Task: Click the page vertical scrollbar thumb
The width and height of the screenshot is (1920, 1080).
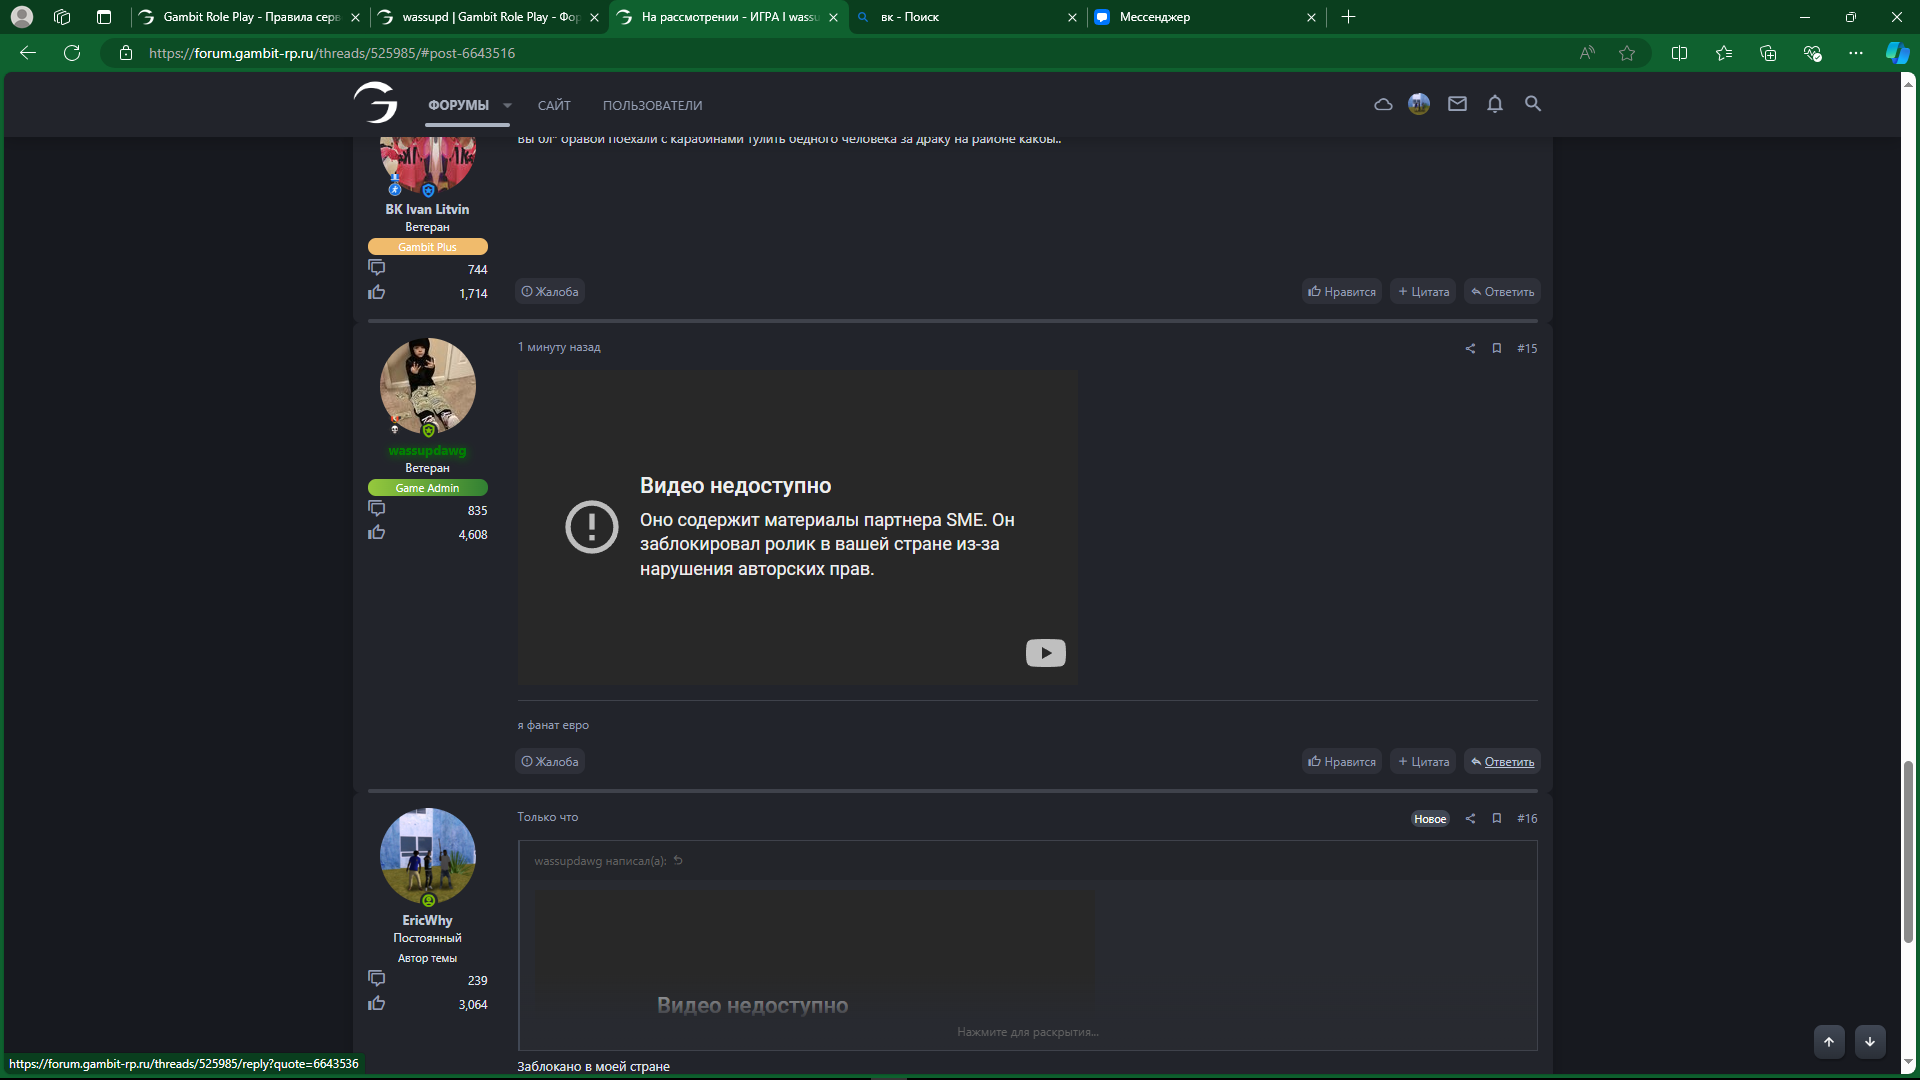Action: 1908,850
